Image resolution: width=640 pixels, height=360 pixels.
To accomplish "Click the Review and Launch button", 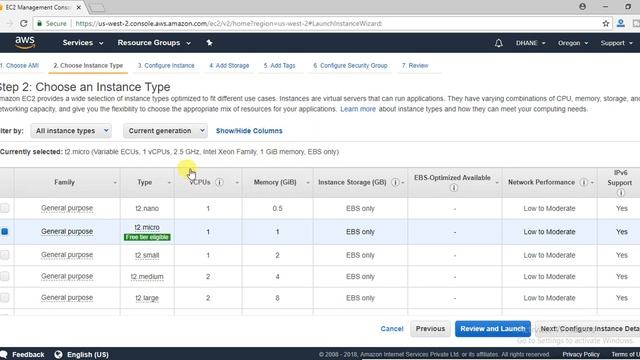I will (493, 329).
